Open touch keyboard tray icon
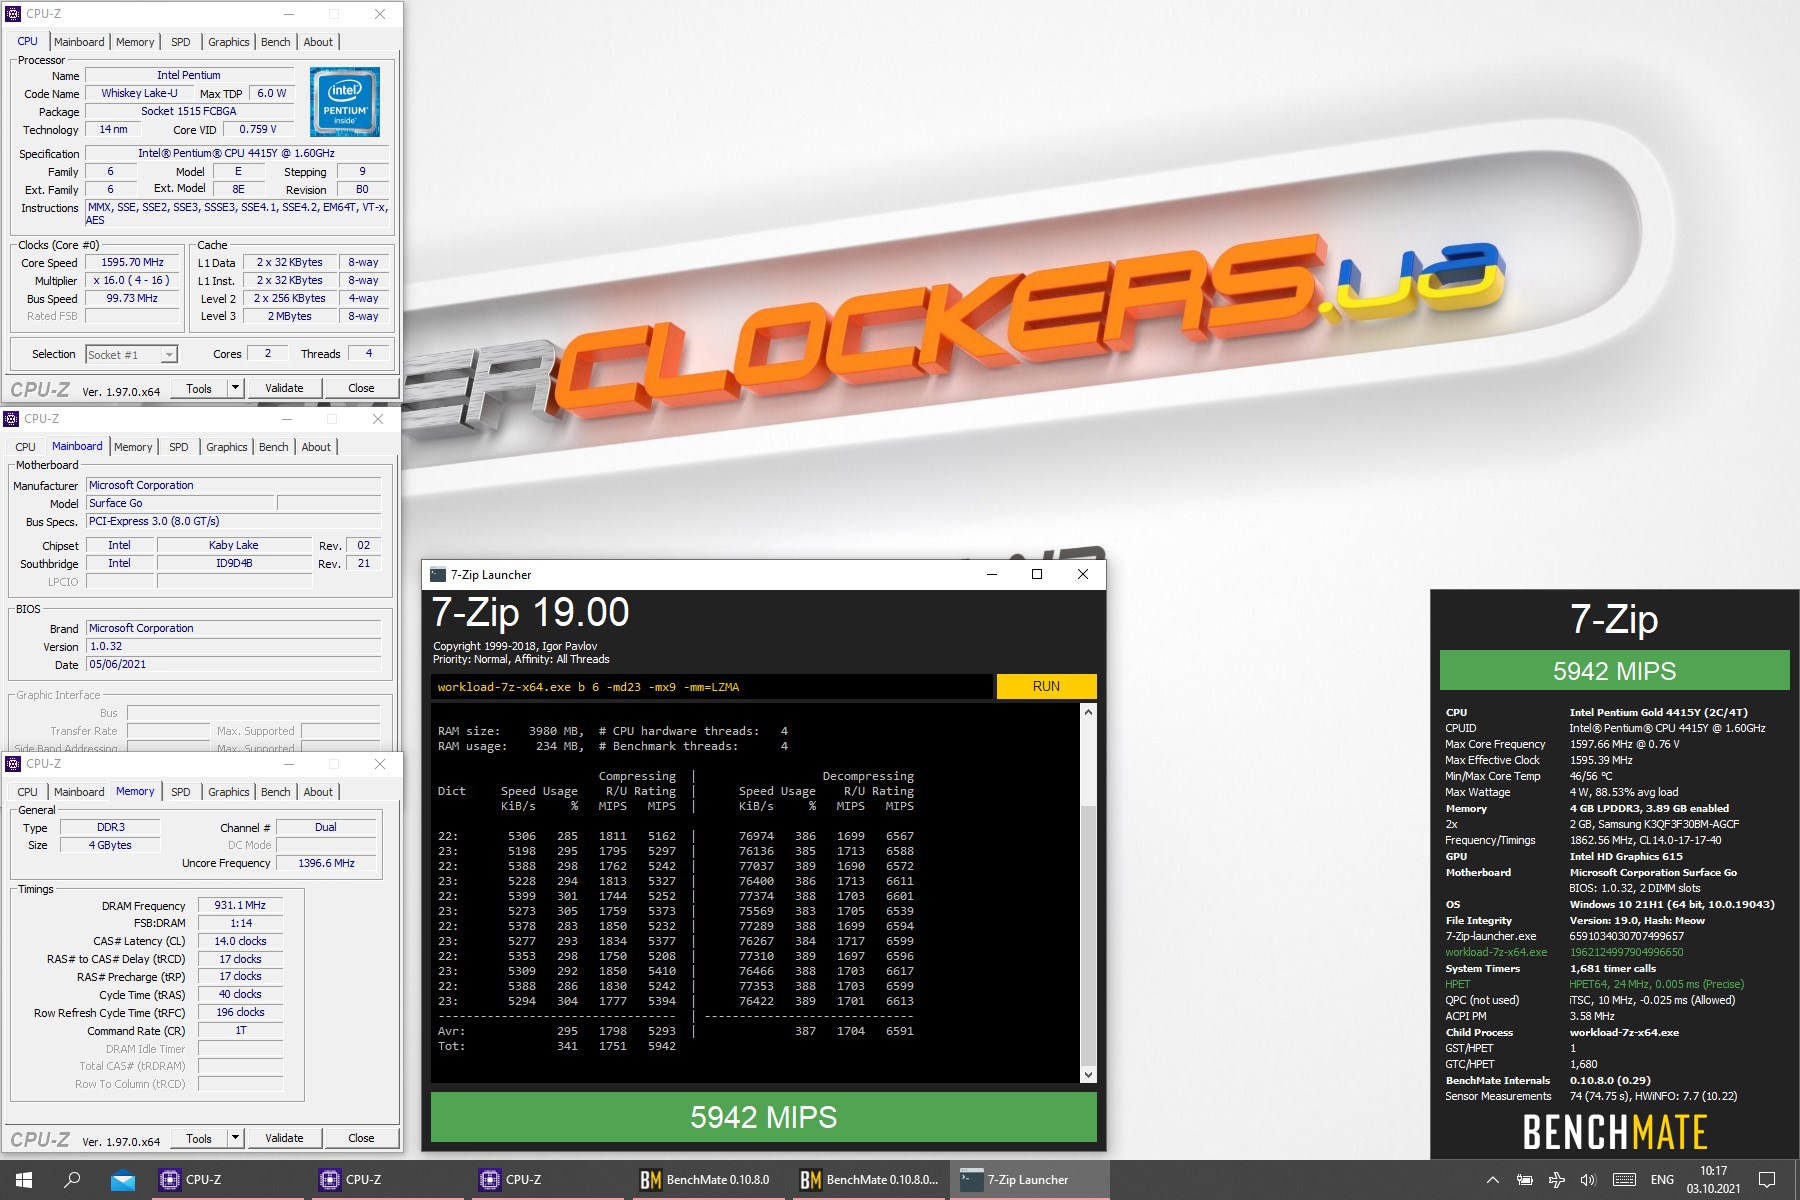 pos(1624,1180)
